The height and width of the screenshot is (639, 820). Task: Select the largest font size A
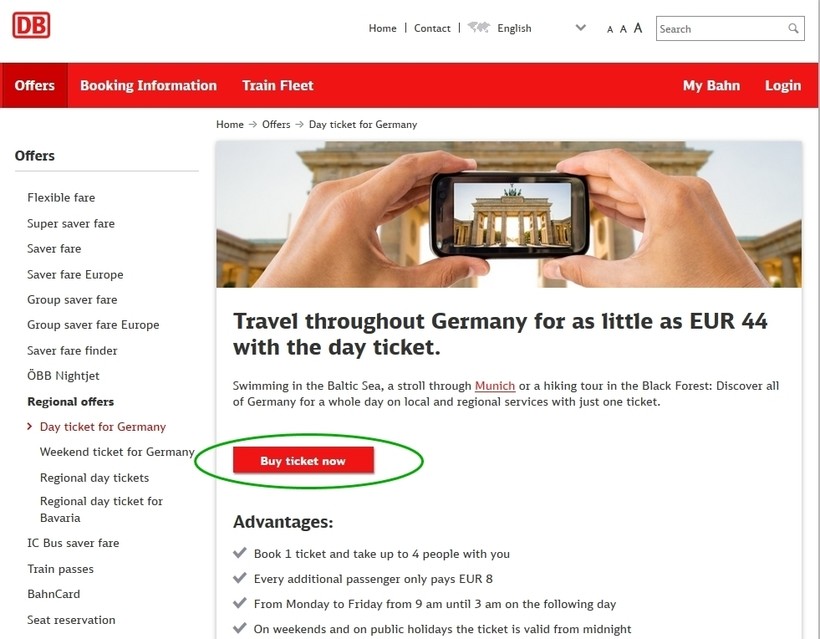click(x=638, y=28)
